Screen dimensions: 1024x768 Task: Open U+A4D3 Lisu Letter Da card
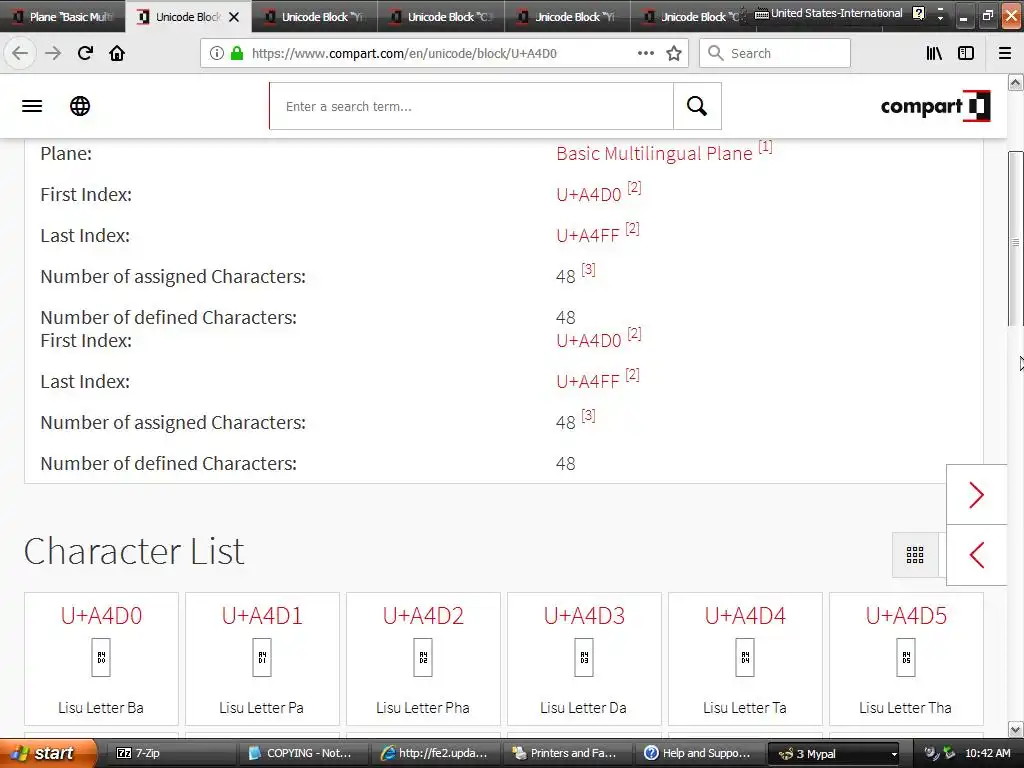pos(584,659)
